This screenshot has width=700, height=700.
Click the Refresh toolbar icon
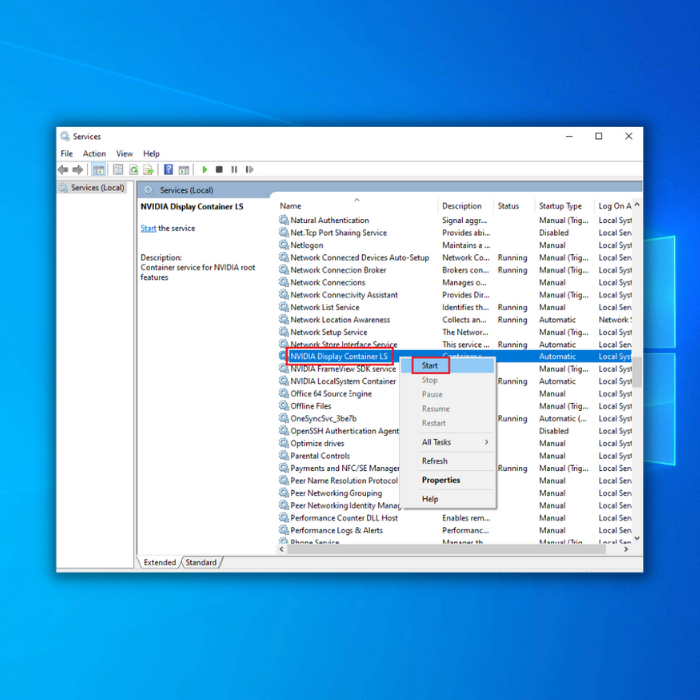click(x=133, y=170)
